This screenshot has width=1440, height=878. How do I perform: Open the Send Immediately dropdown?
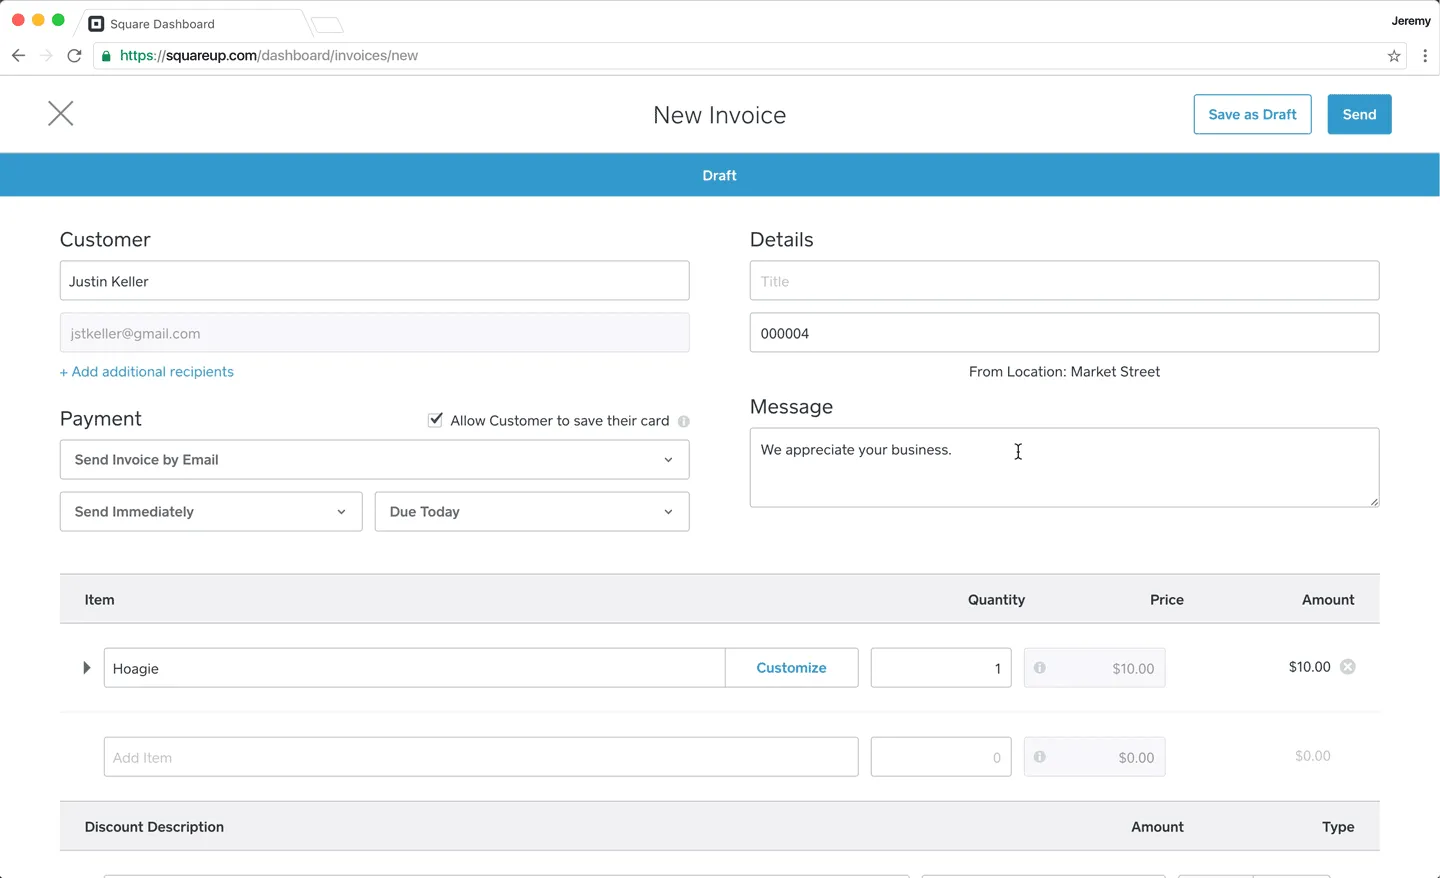point(211,512)
